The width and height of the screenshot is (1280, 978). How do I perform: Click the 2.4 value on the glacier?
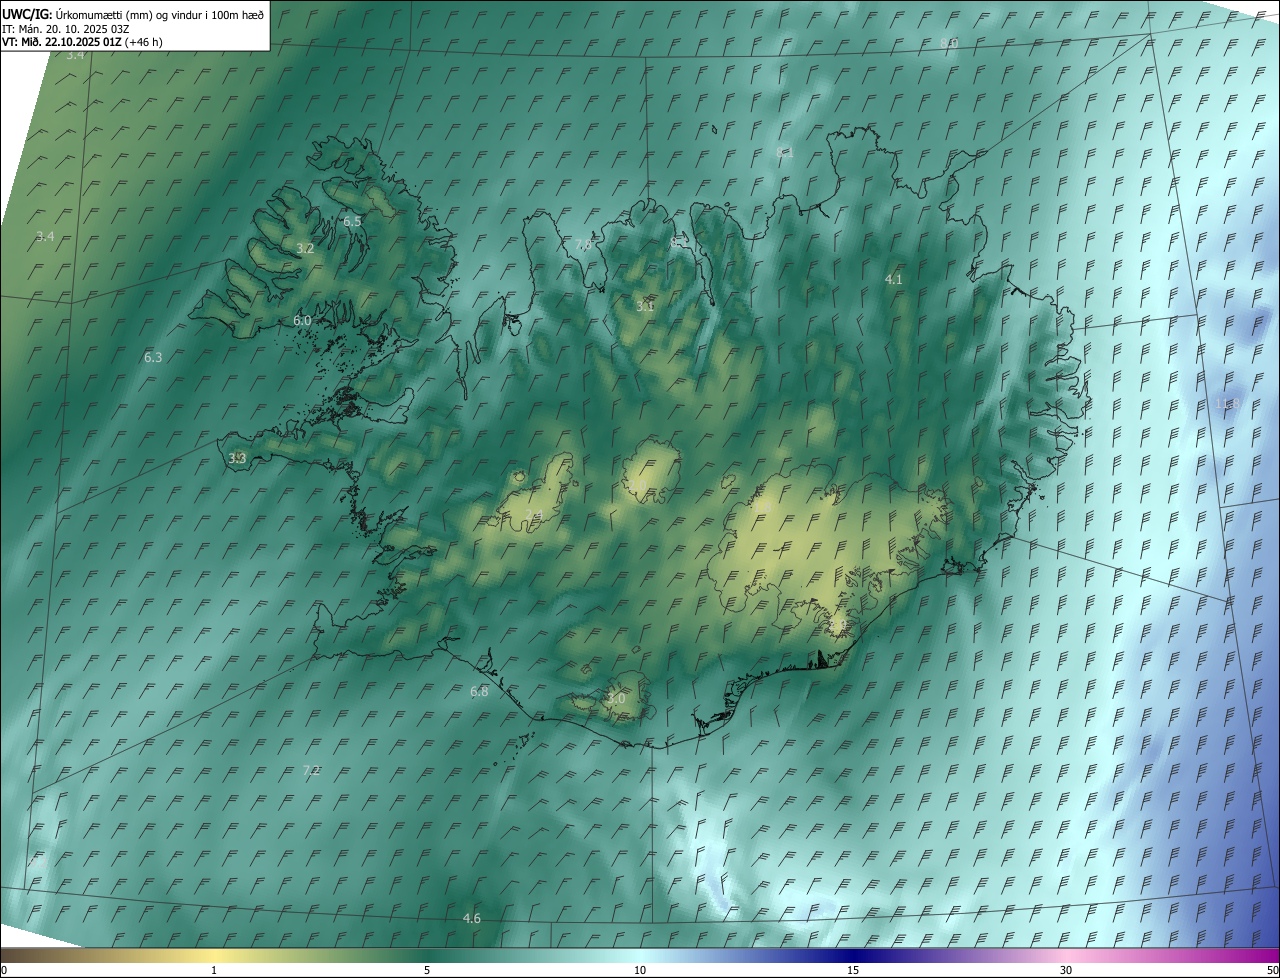point(534,515)
